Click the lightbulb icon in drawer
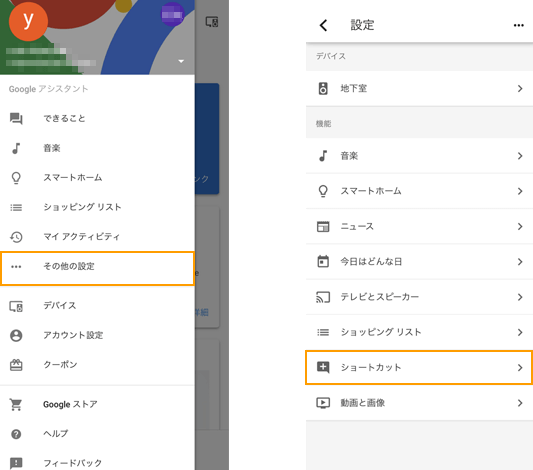The width and height of the screenshot is (533, 470). click(16, 178)
